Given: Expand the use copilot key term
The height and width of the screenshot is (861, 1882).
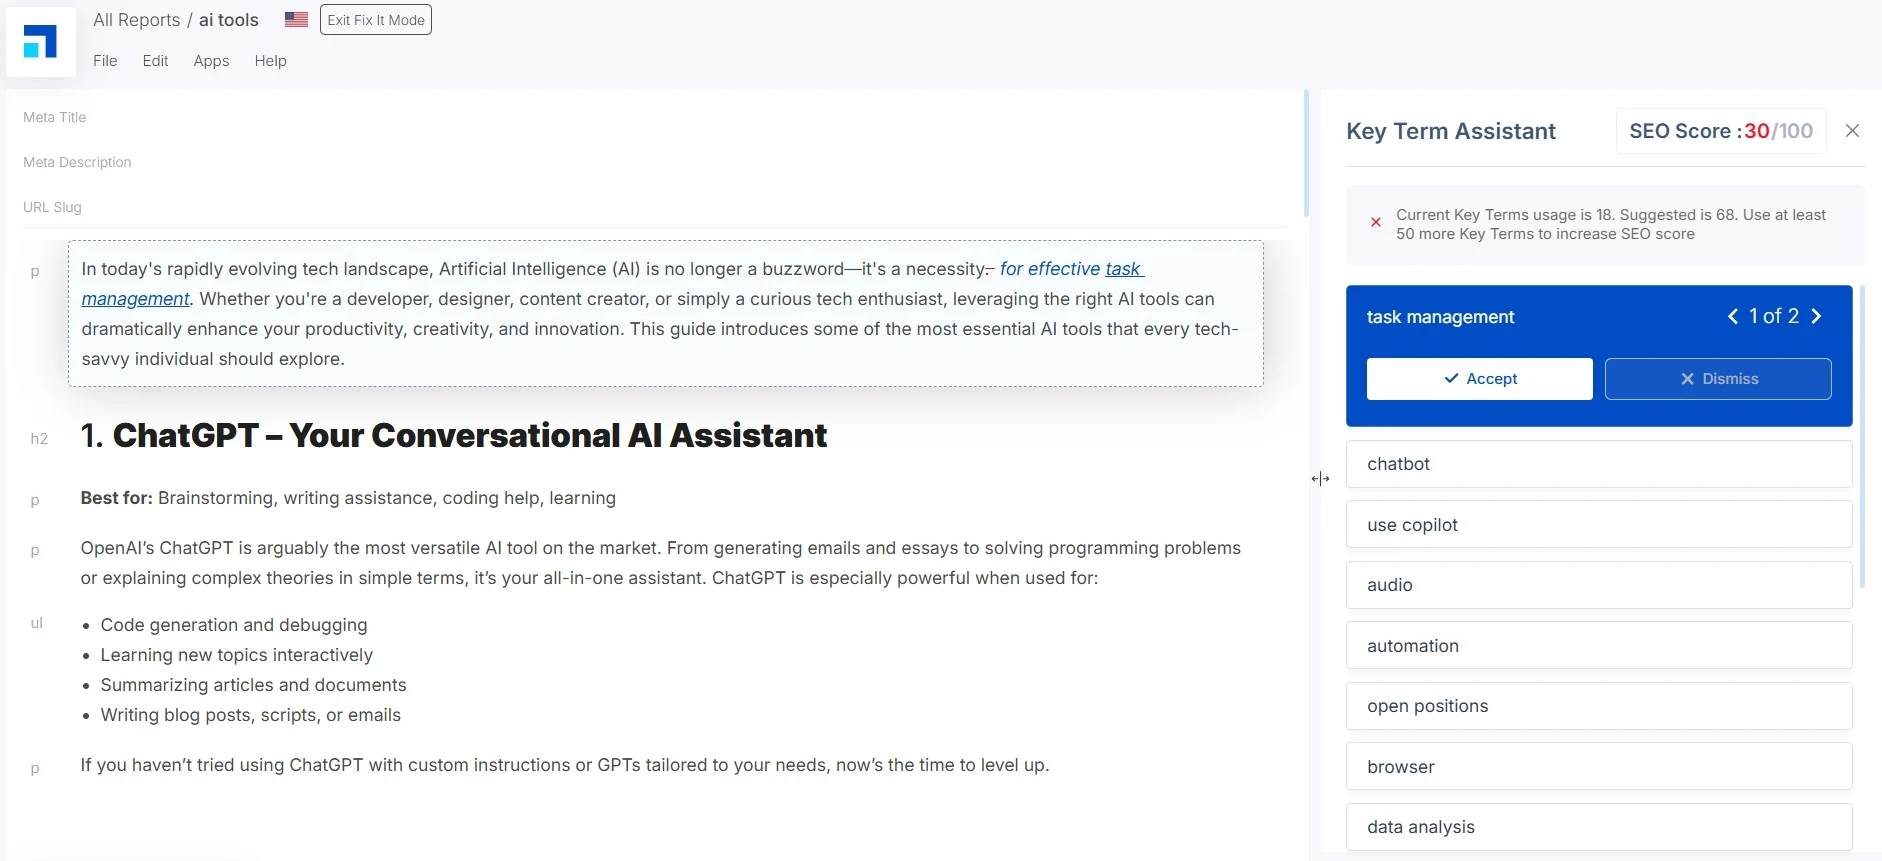Looking at the screenshot, I should coord(1599,525).
